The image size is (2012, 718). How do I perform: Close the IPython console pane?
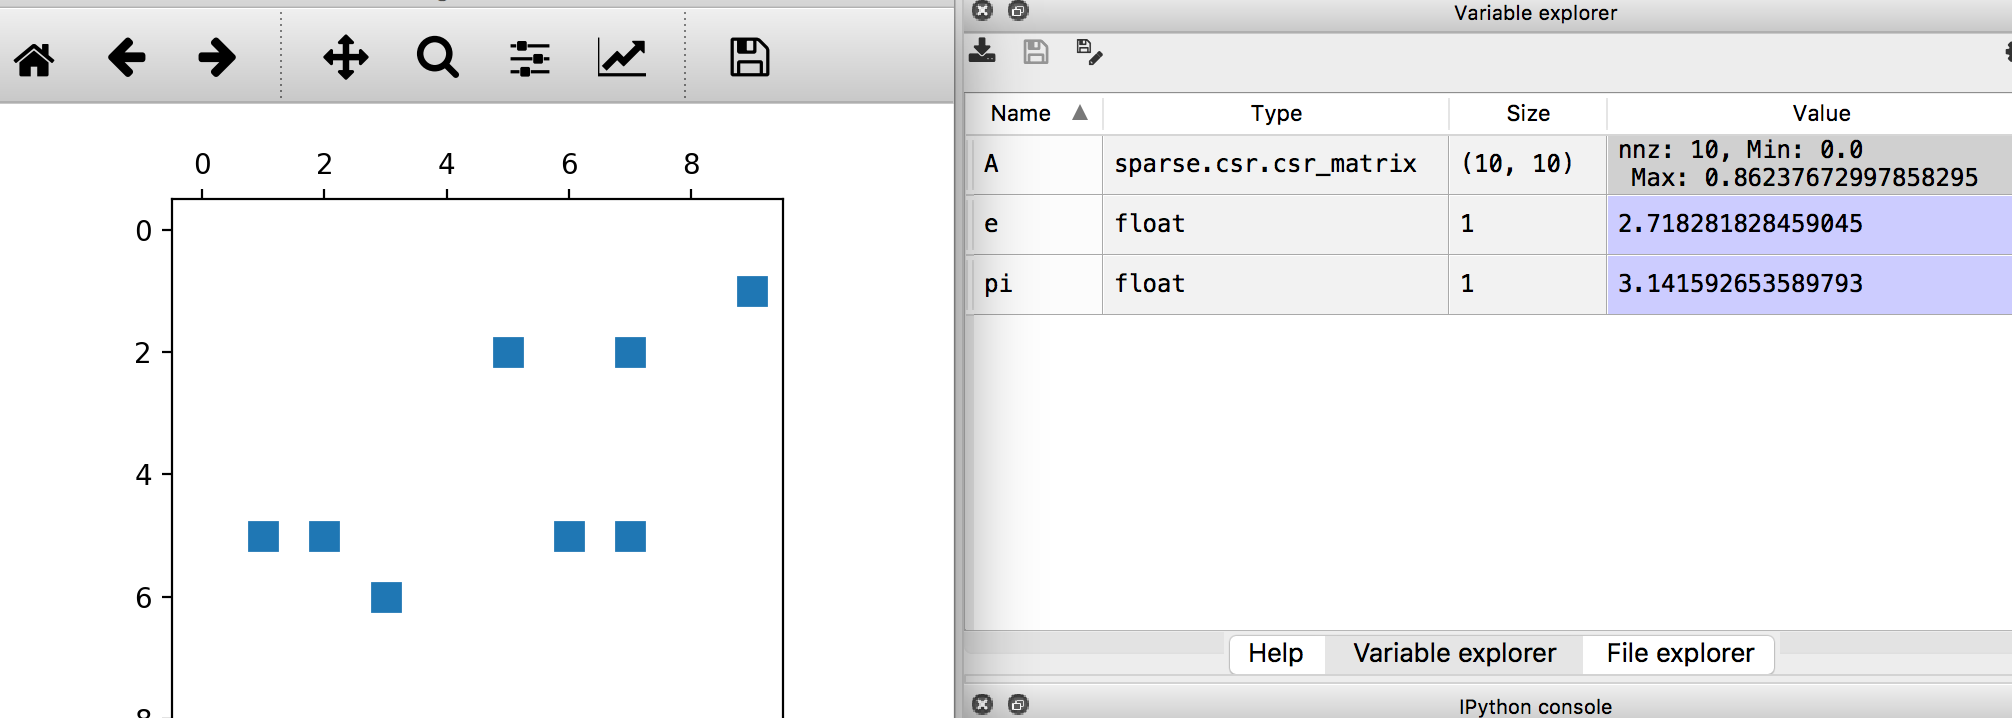pos(983,705)
